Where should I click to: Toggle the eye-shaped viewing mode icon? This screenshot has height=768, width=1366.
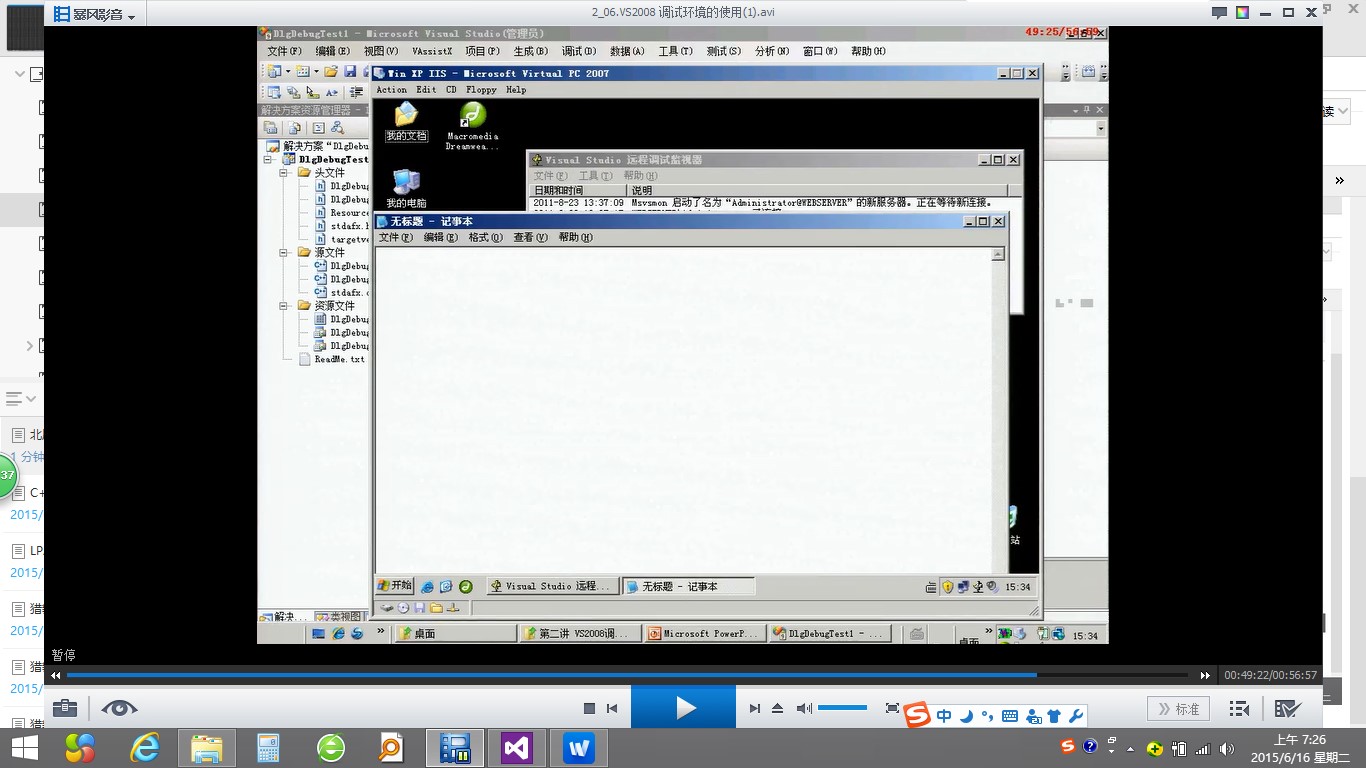pos(119,708)
